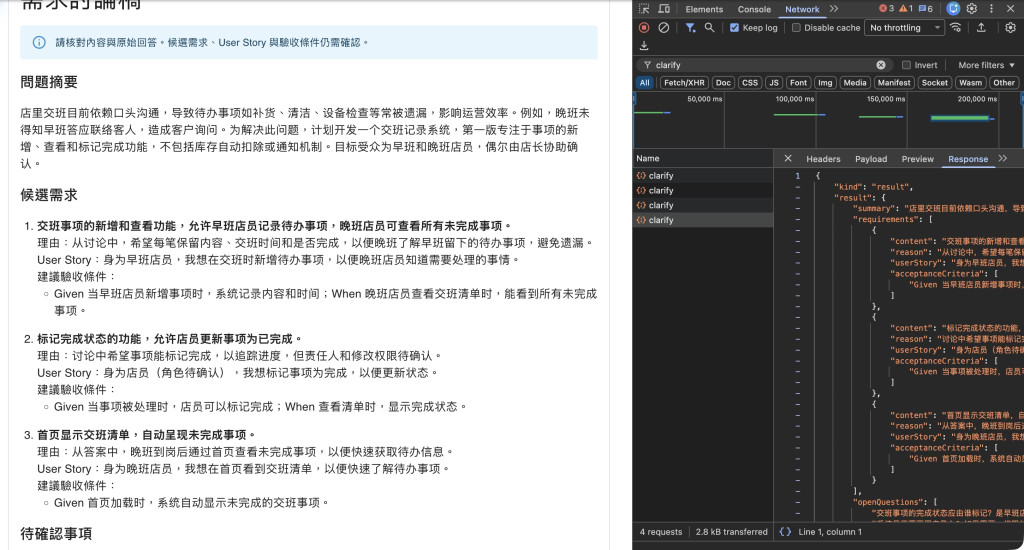Click the 待確認事項 heading
The height and width of the screenshot is (550, 1024).
(56, 534)
